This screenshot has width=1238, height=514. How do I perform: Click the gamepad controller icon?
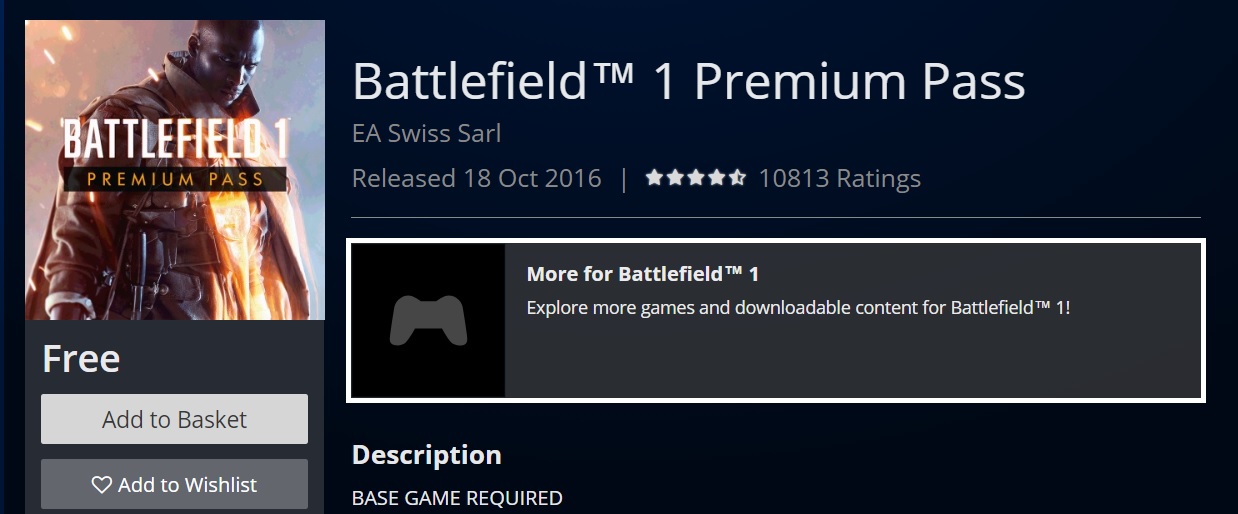(428, 321)
